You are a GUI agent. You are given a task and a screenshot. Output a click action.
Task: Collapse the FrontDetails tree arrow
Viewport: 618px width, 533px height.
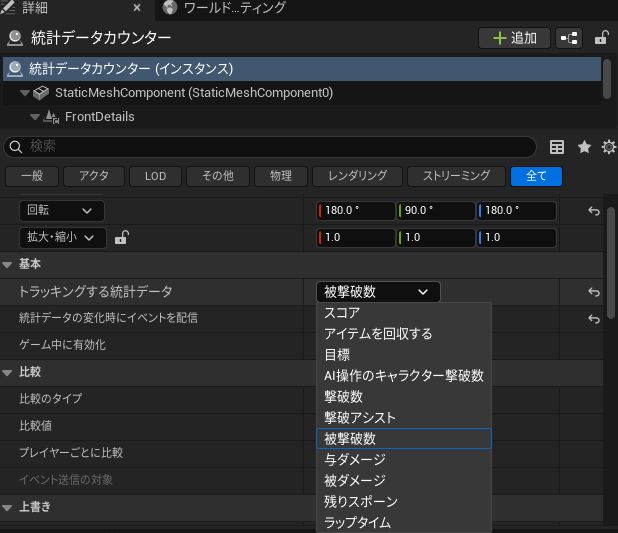pyautogui.click(x=35, y=117)
